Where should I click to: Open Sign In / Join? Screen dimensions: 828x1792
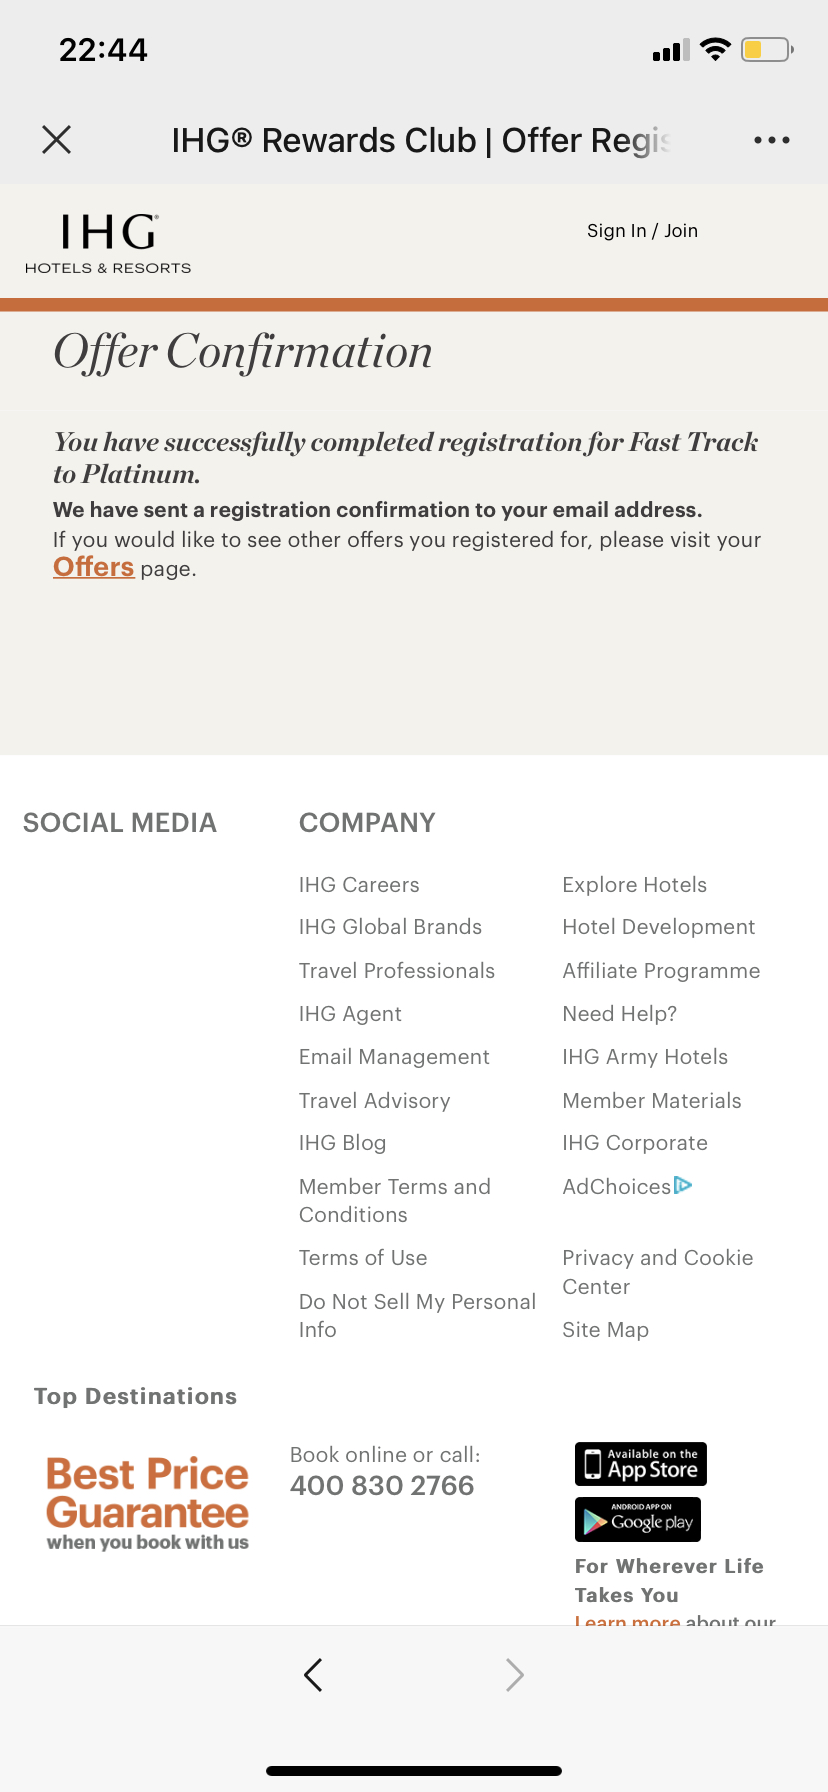point(642,231)
